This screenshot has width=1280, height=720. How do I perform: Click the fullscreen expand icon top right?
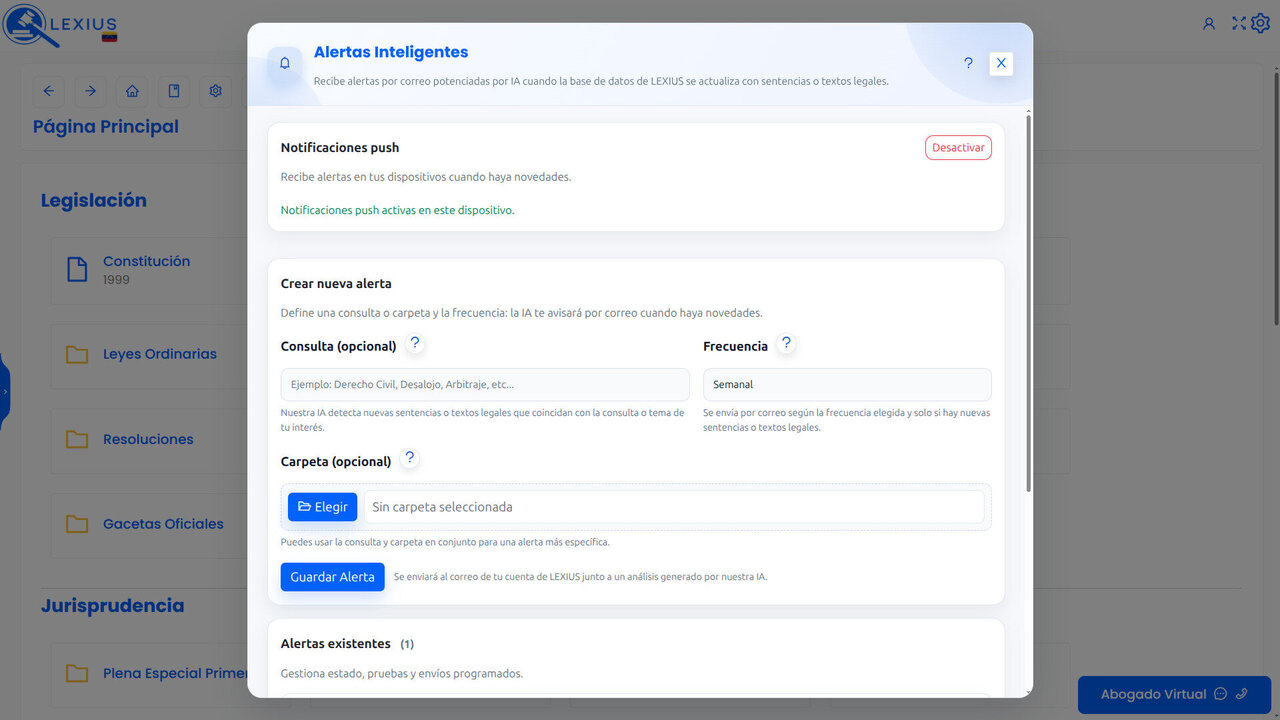coord(1238,23)
